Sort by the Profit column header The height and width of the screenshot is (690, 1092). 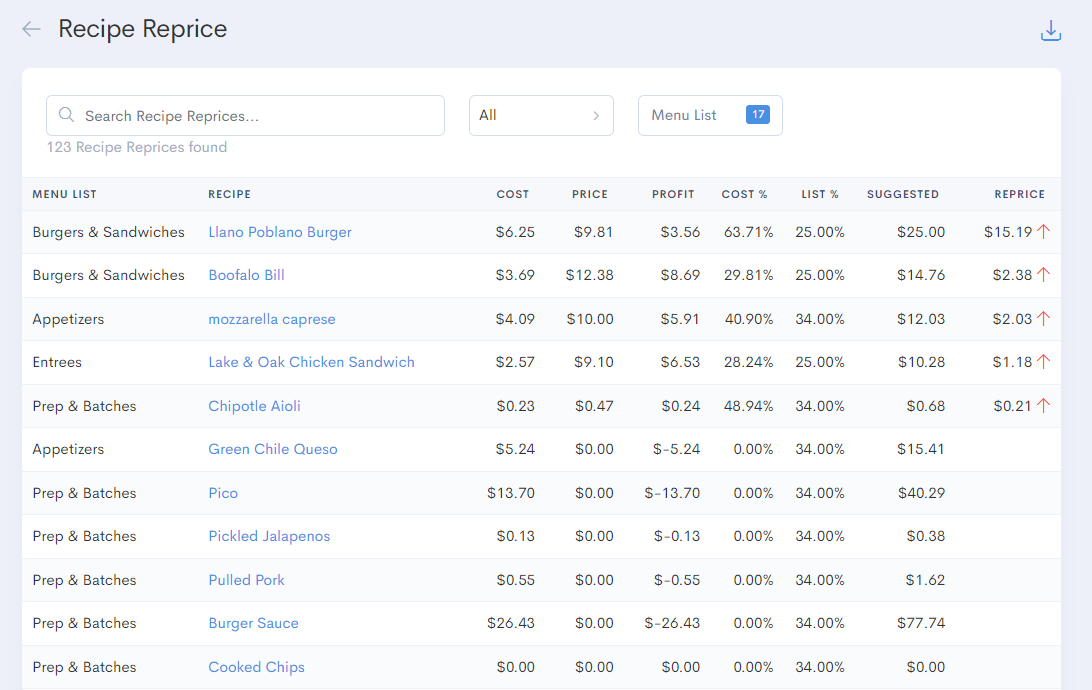point(673,194)
